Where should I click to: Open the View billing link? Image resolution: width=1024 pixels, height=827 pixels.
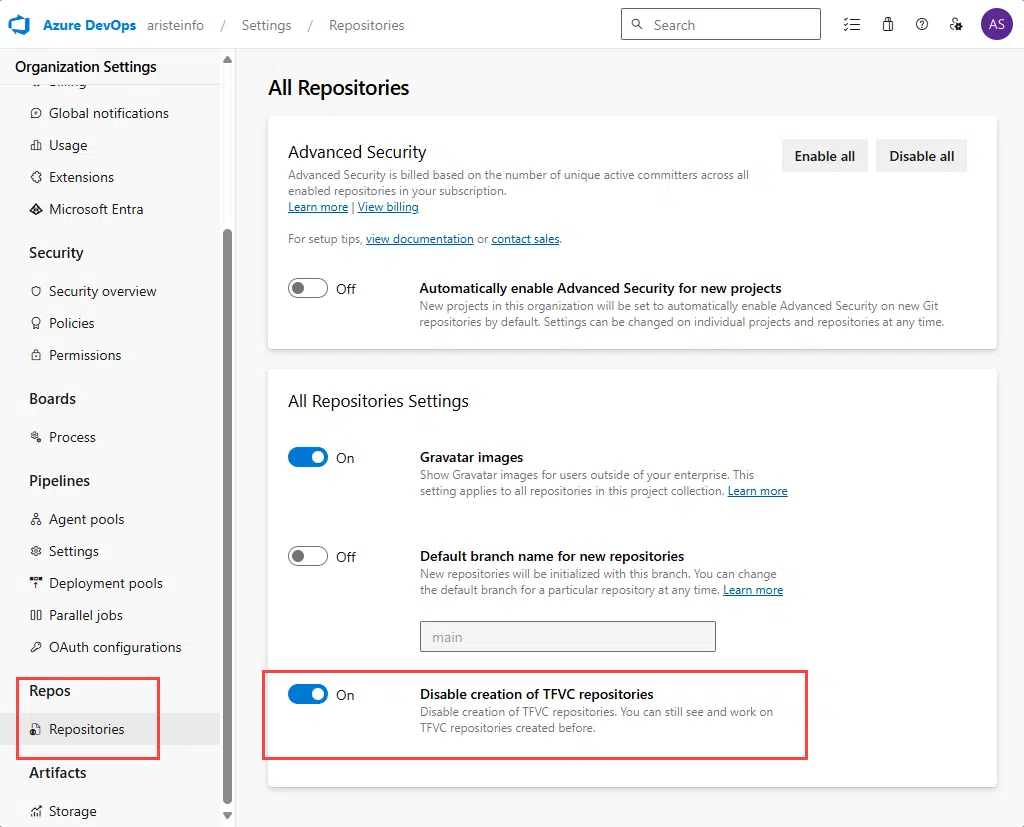click(388, 207)
